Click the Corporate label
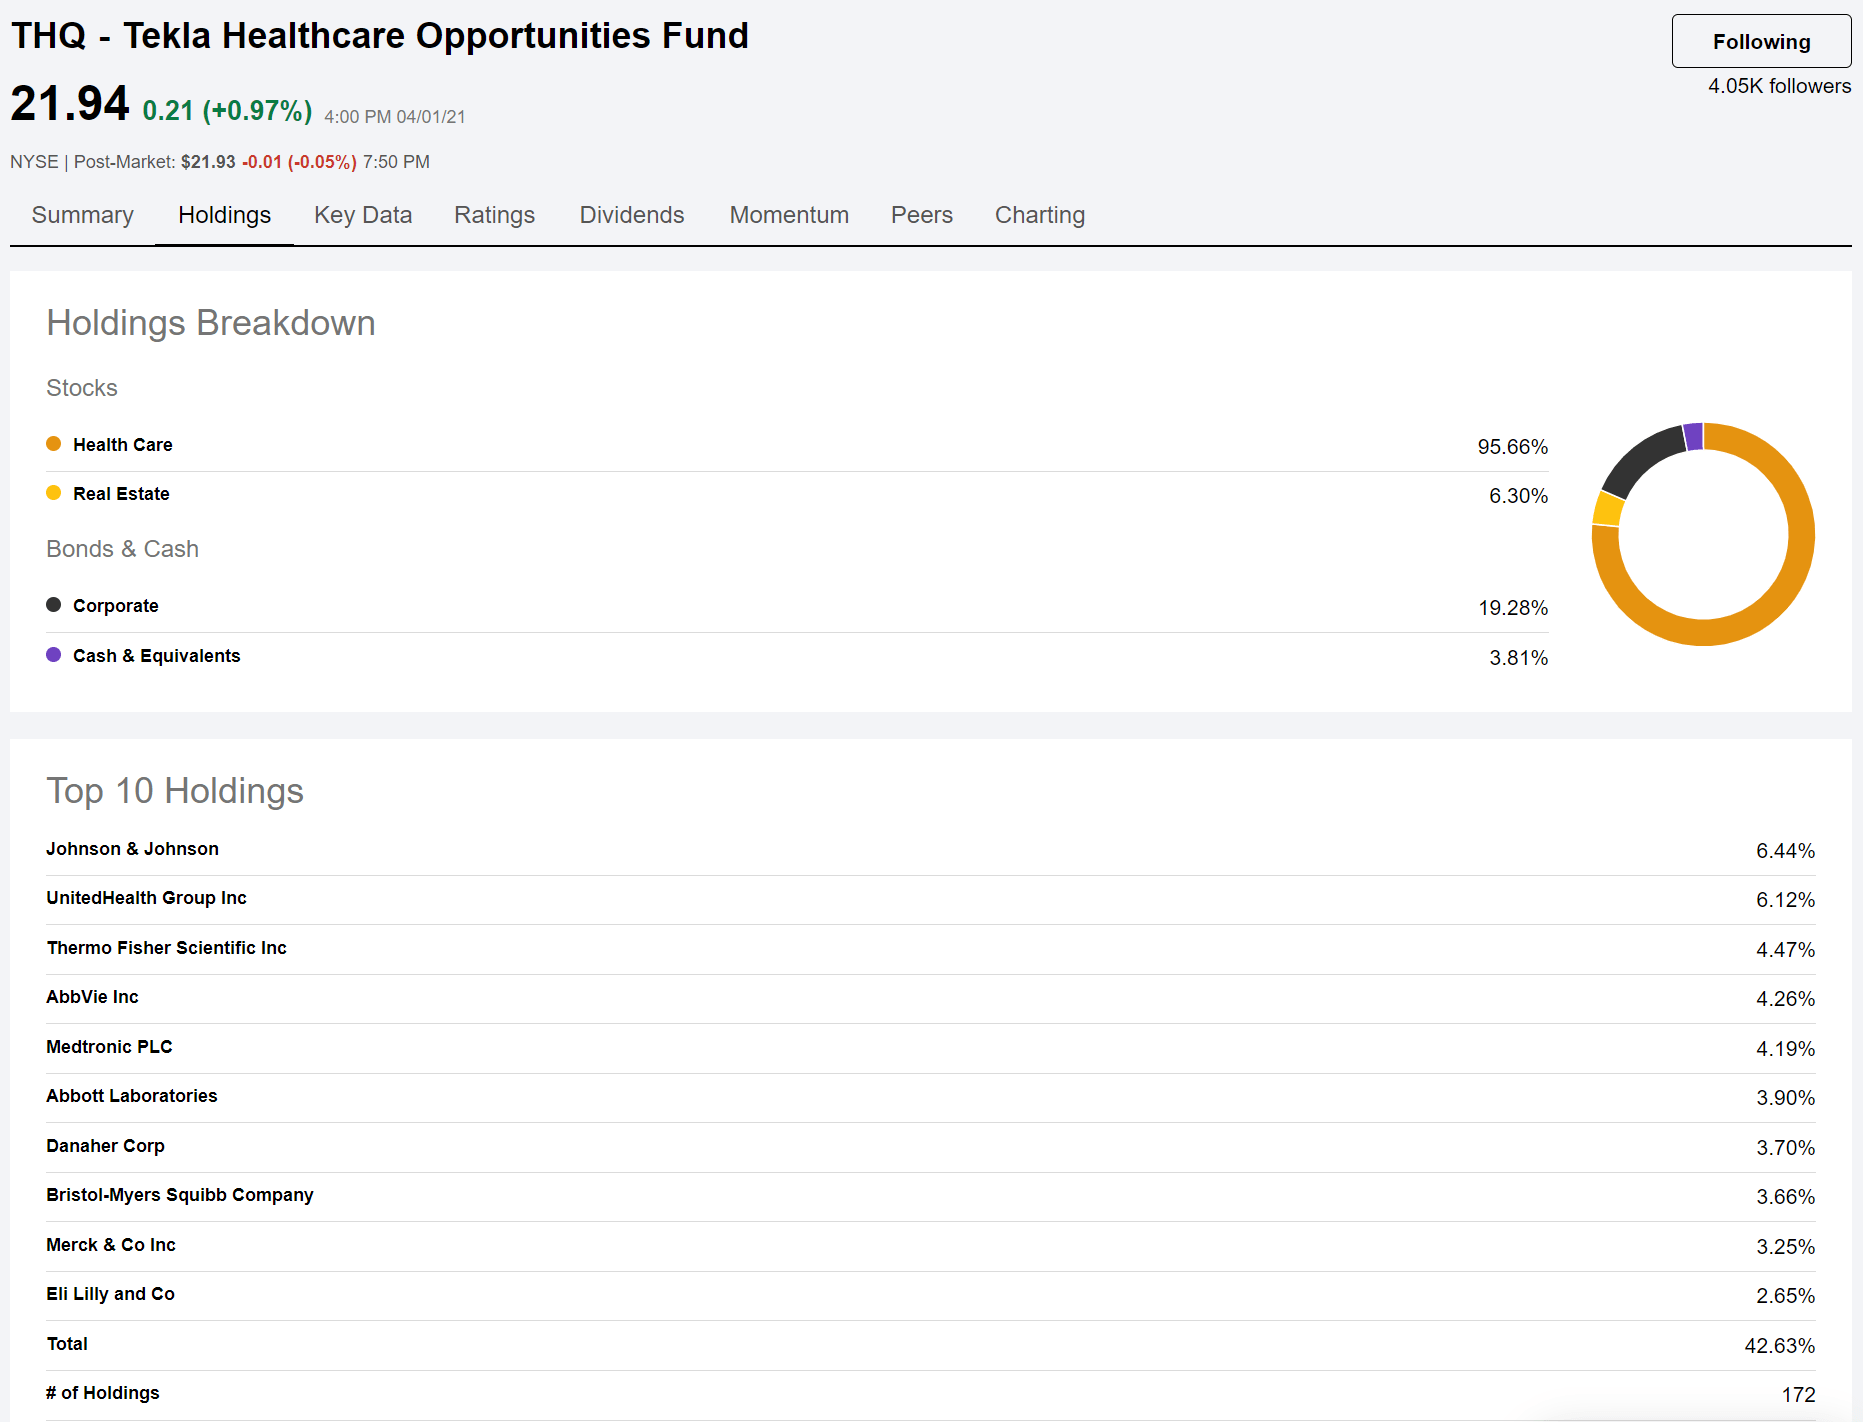The image size is (1863, 1422). click(x=115, y=606)
